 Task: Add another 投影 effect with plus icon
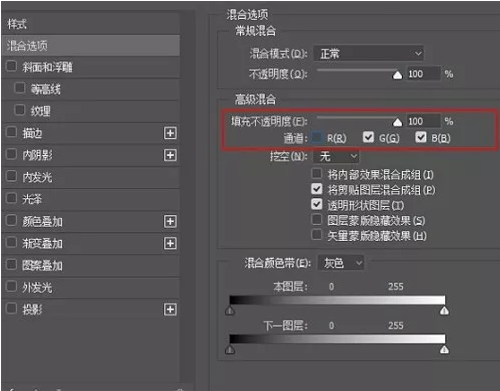170,310
